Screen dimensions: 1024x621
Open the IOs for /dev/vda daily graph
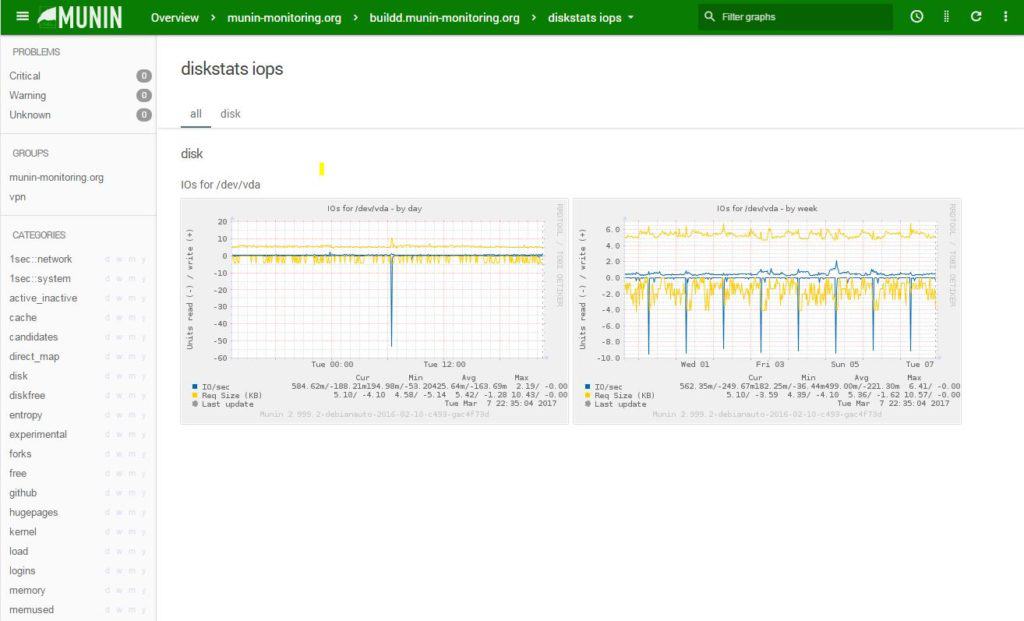374,311
